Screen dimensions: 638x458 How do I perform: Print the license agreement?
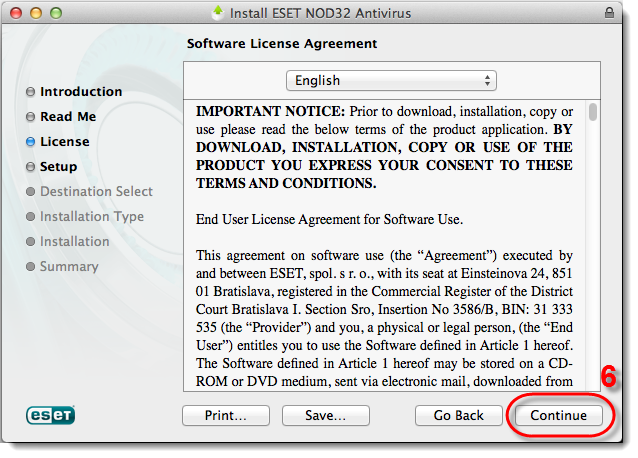(226, 415)
